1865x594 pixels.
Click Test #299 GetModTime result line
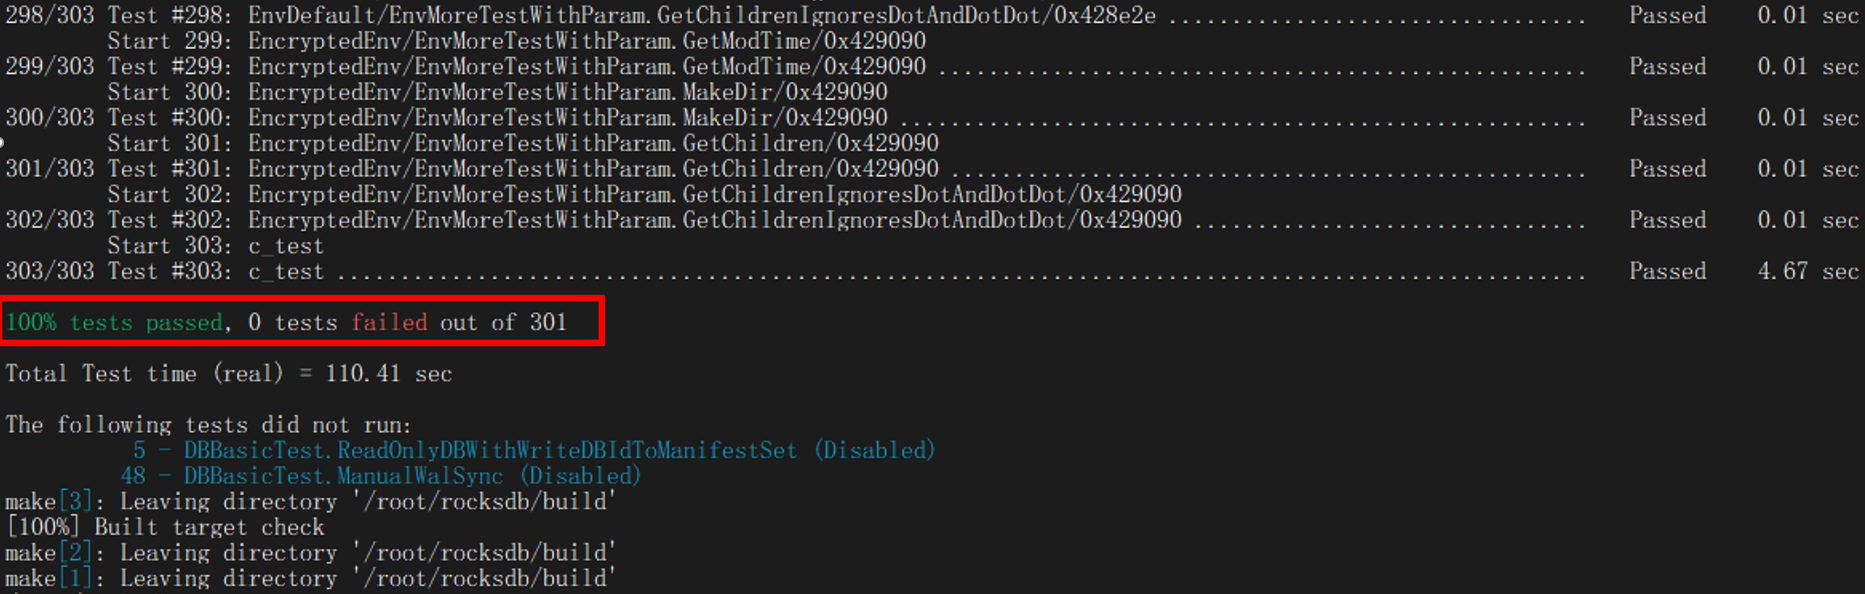(x=932, y=66)
